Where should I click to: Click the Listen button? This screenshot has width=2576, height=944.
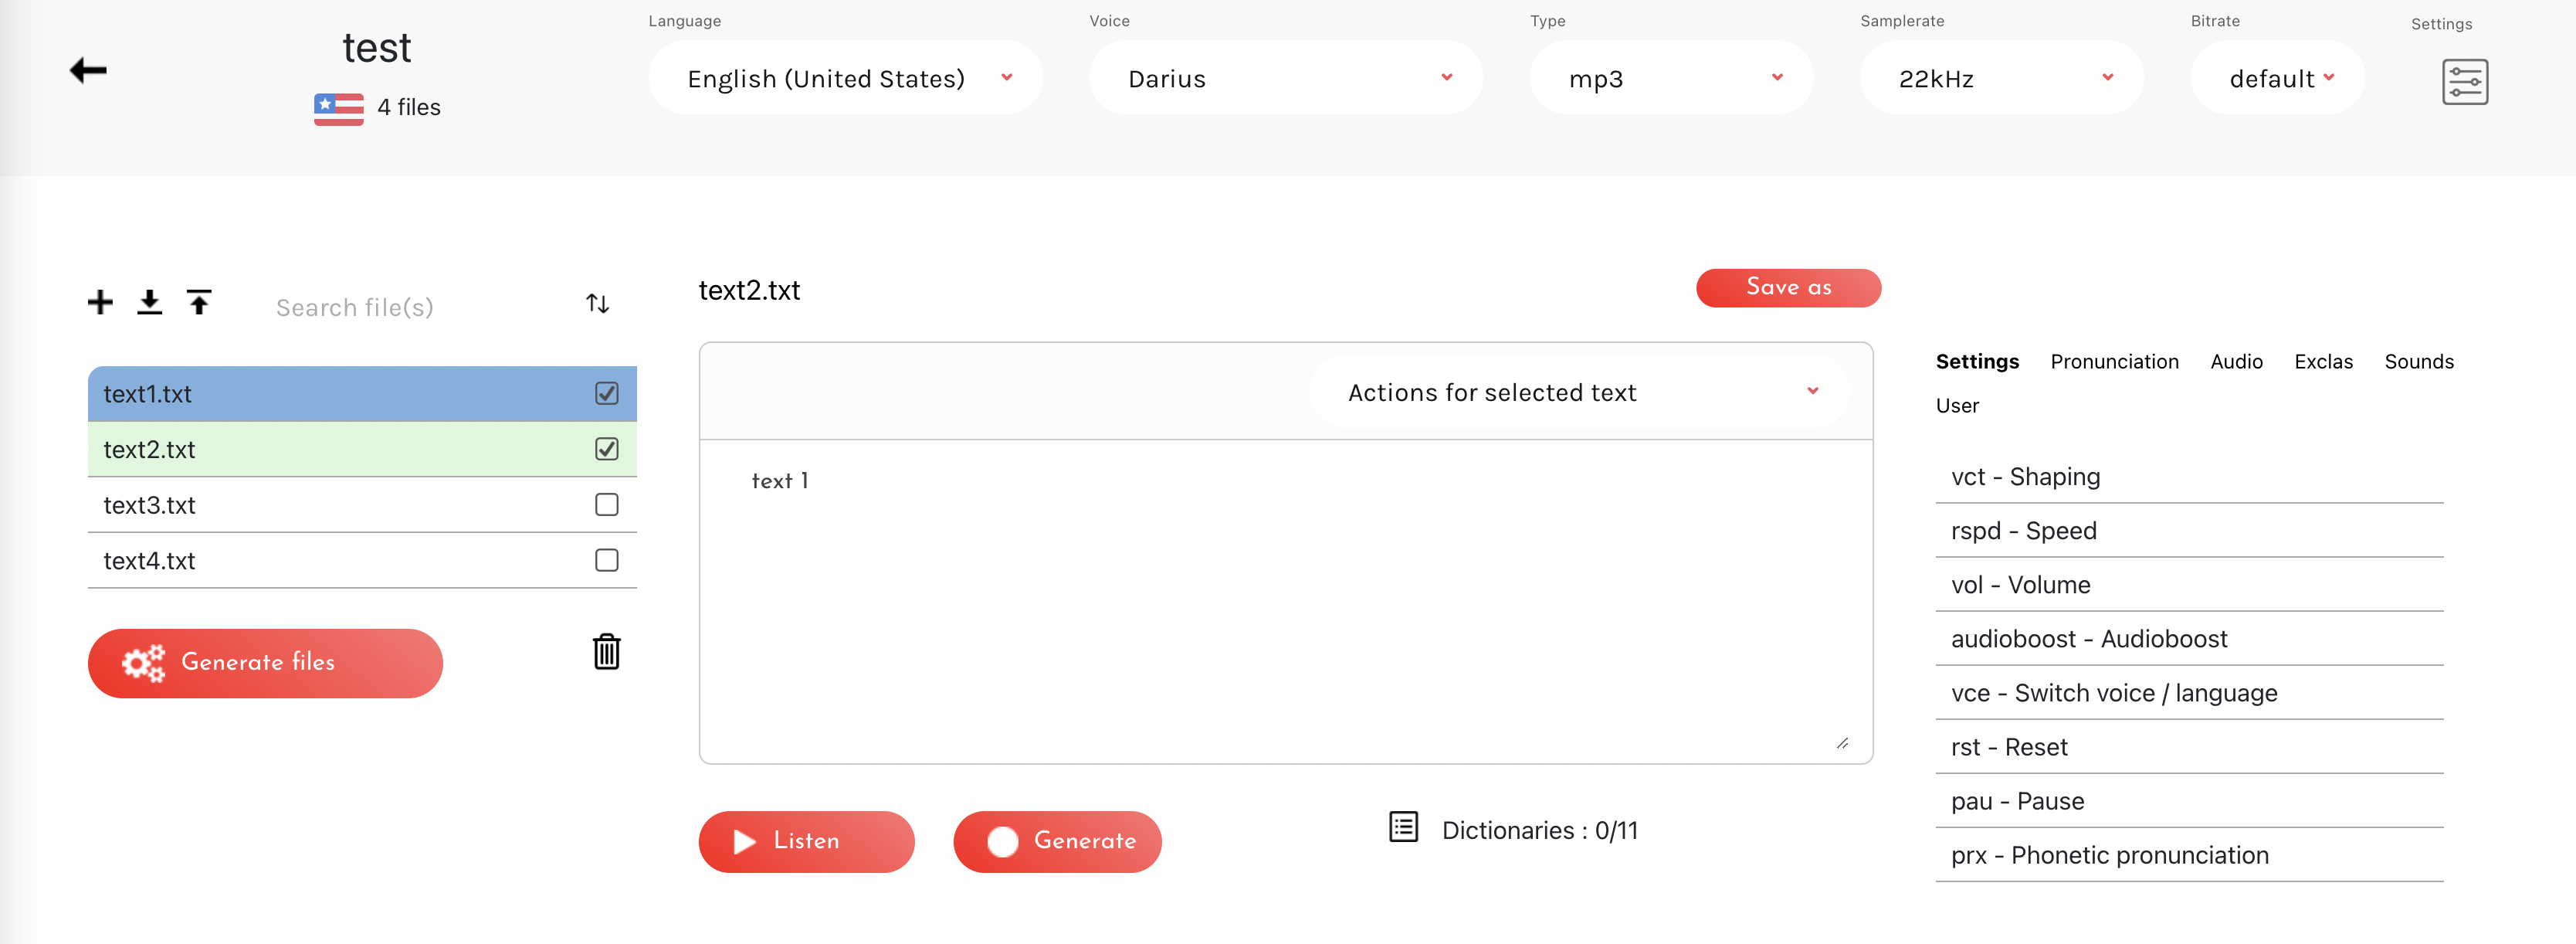pyautogui.click(x=806, y=841)
